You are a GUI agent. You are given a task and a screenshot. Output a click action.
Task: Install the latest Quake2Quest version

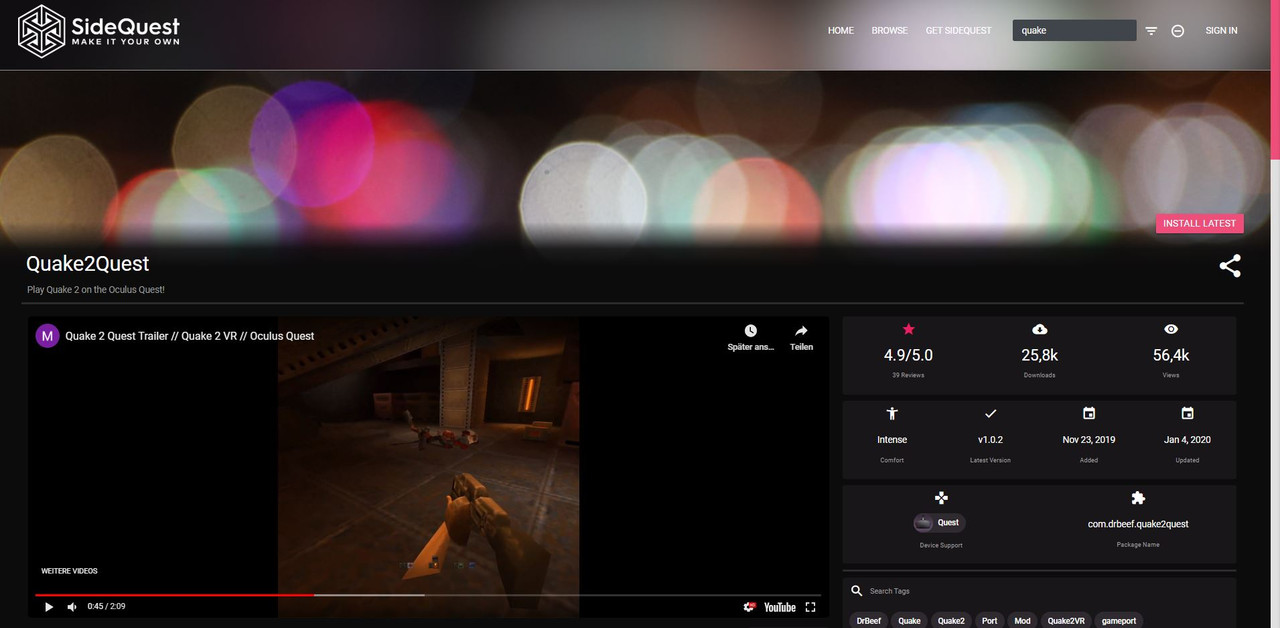click(1199, 223)
